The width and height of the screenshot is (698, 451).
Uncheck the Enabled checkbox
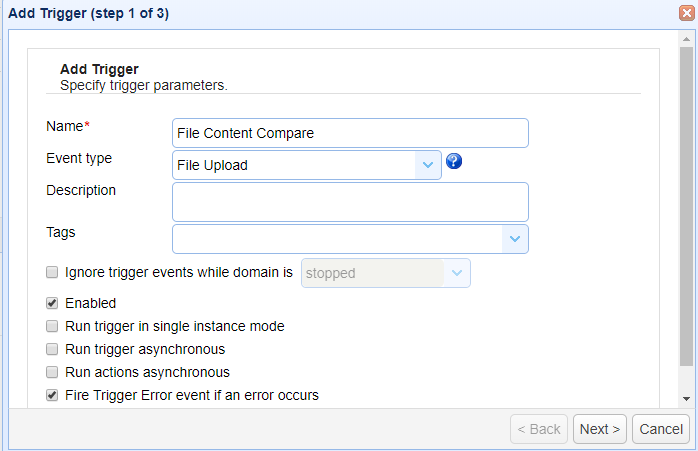(x=52, y=303)
